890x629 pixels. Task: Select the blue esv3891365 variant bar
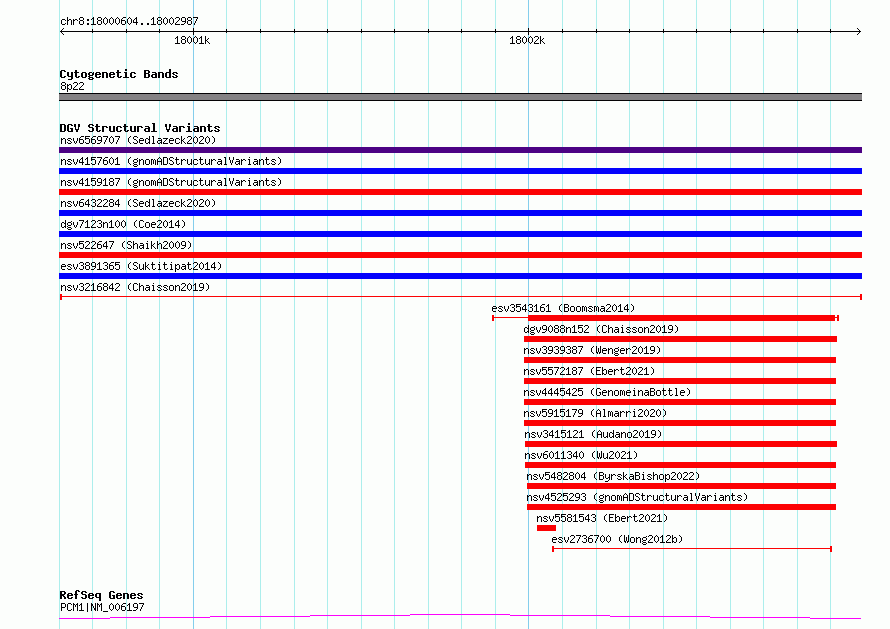[460, 276]
